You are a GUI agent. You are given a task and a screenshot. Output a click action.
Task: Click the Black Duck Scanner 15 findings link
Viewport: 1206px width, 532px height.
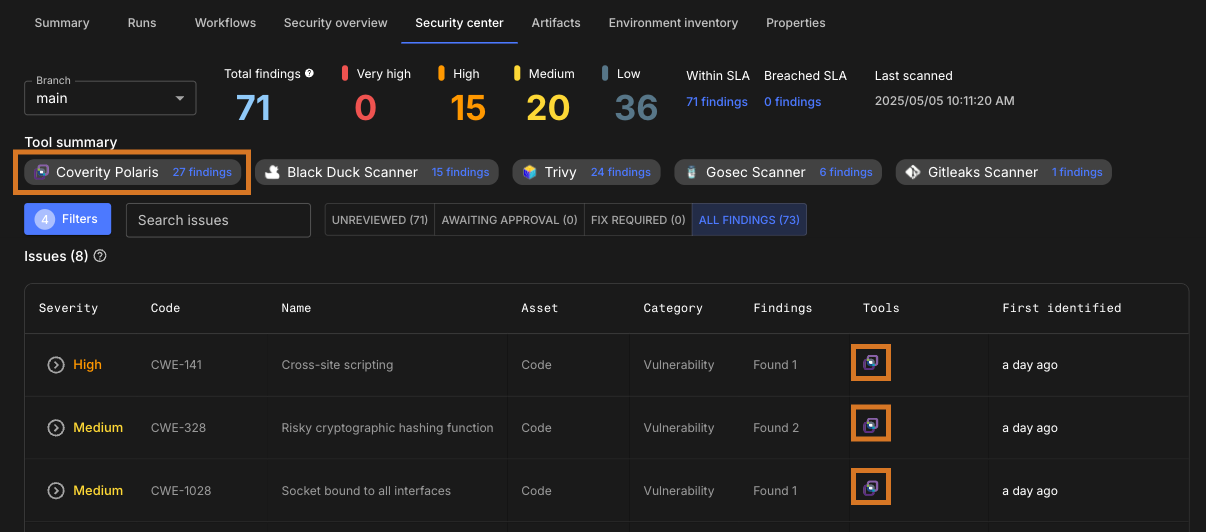[x=460, y=172]
